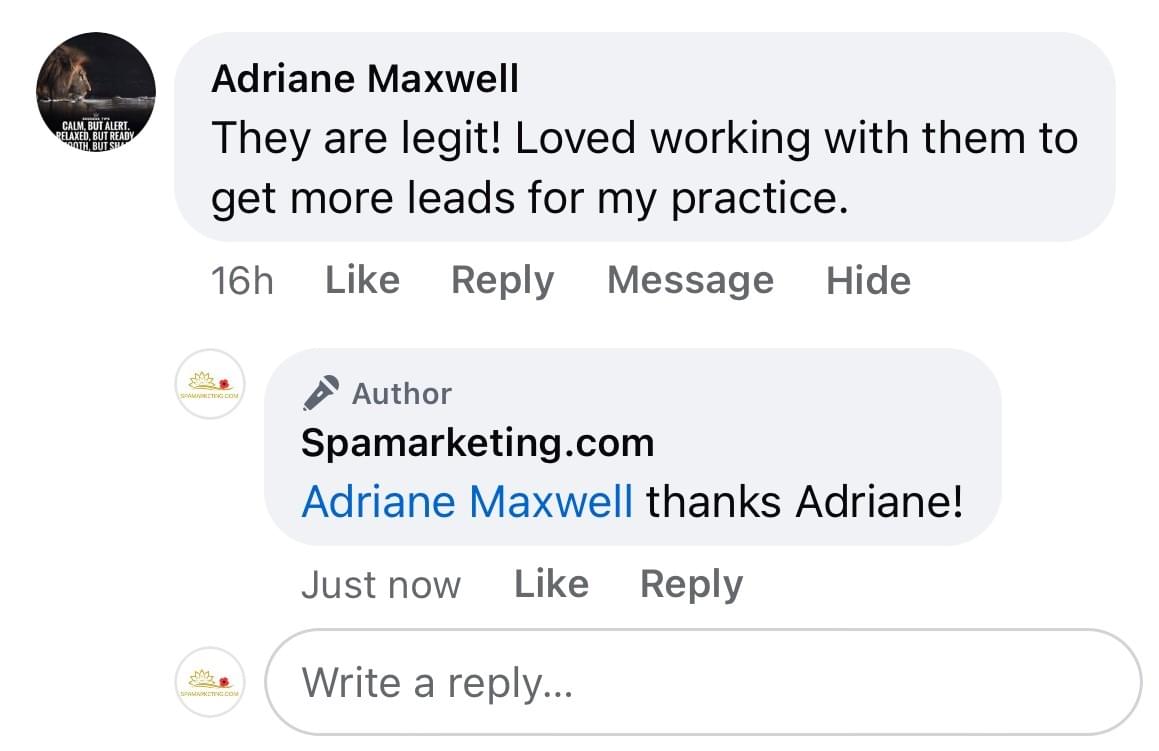Open the blue Adriane Maxwell mention
This screenshot has height=751, width=1159.
467,501
